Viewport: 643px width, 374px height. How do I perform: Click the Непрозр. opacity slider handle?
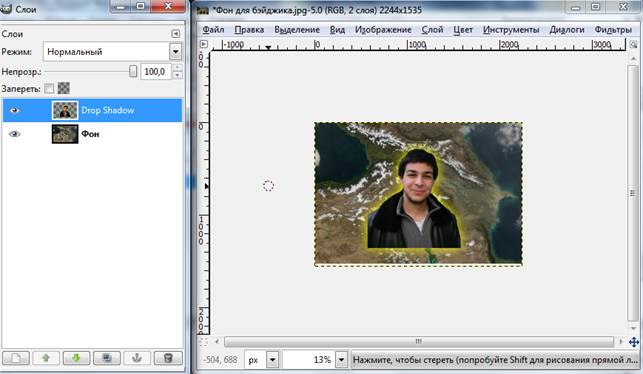133,71
